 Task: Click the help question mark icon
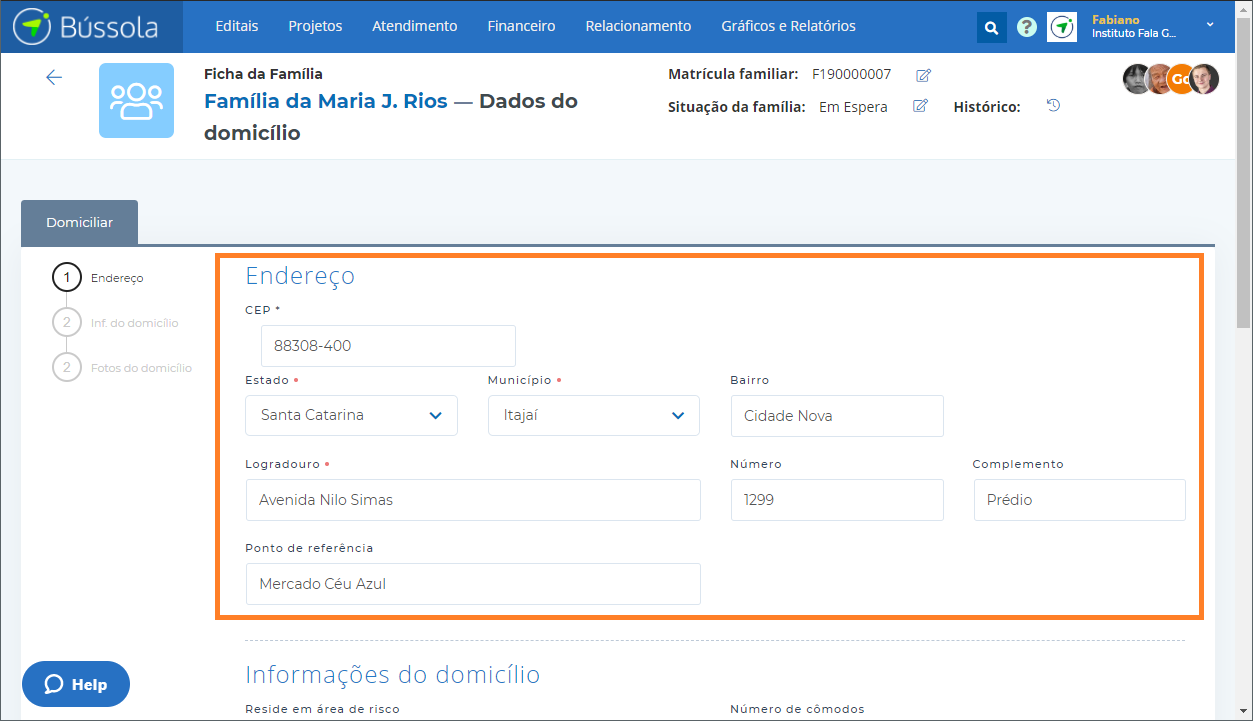point(1026,28)
